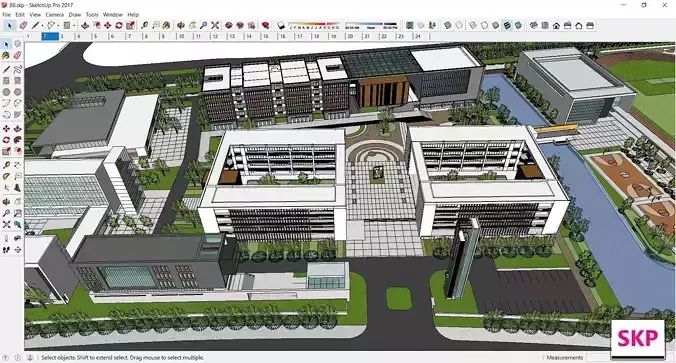Click the Make Component icon in the left palette
Viewport: 676px width, 363px height.
[17, 44]
